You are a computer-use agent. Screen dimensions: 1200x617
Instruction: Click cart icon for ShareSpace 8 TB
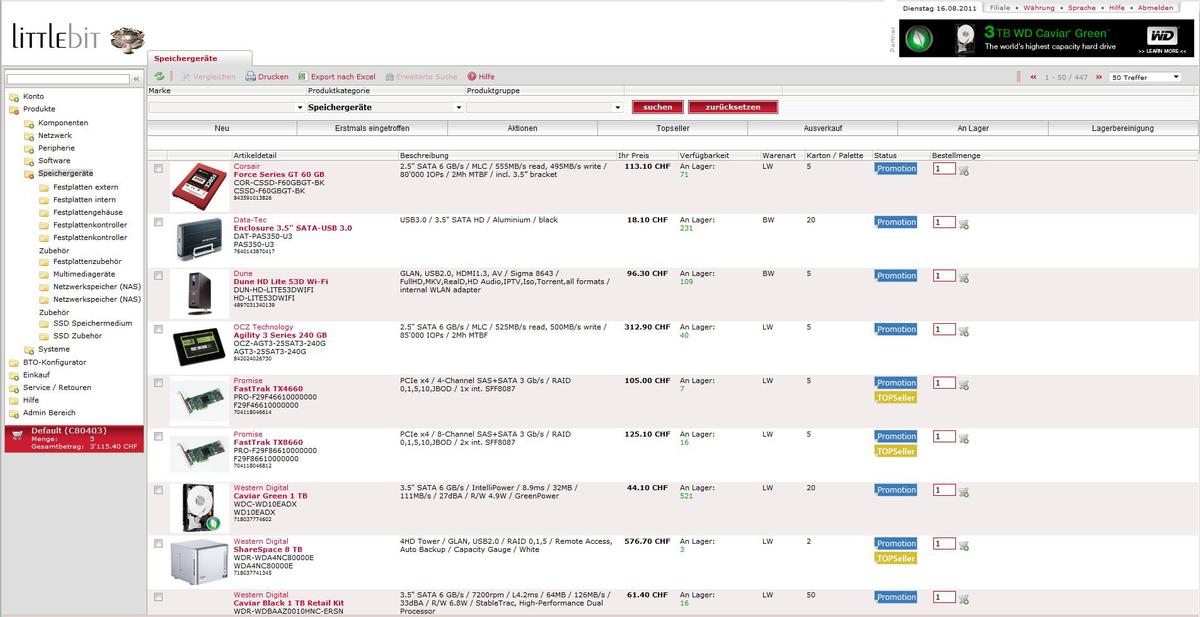[964, 544]
